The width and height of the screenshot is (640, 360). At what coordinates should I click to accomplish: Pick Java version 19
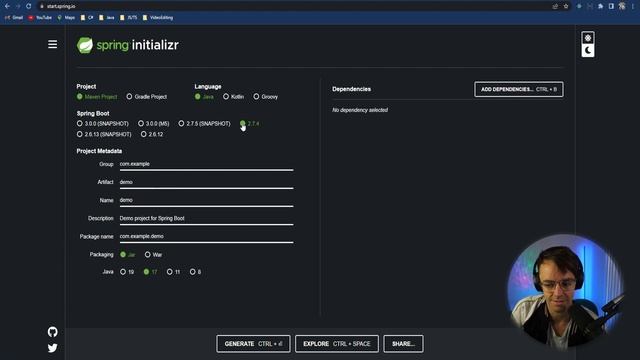(127, 271)
